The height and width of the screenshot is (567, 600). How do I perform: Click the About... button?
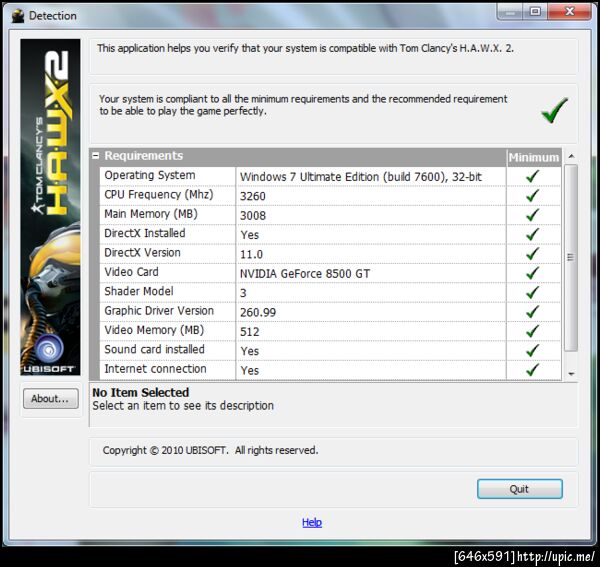click(x=51, y=399)
